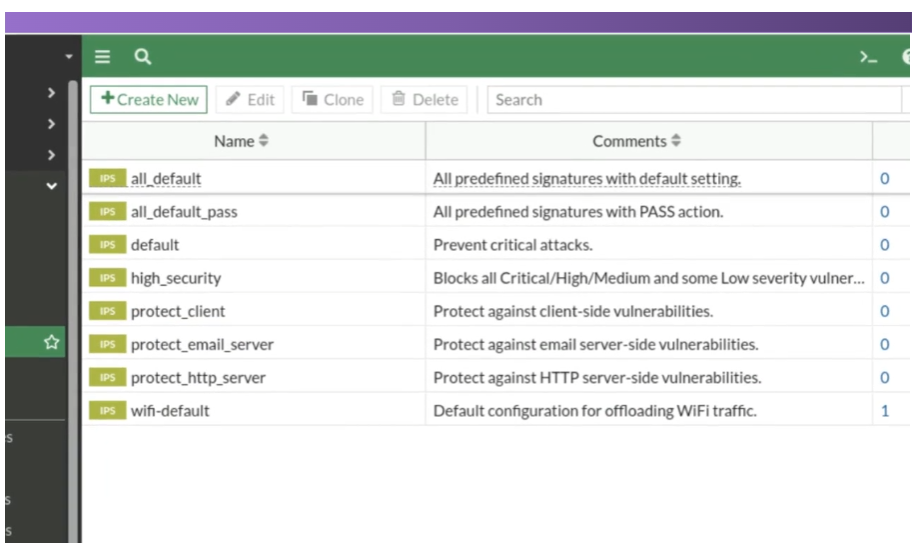Click comment 'Protect against email server-side vulnerabilities.'

(595, 344)
